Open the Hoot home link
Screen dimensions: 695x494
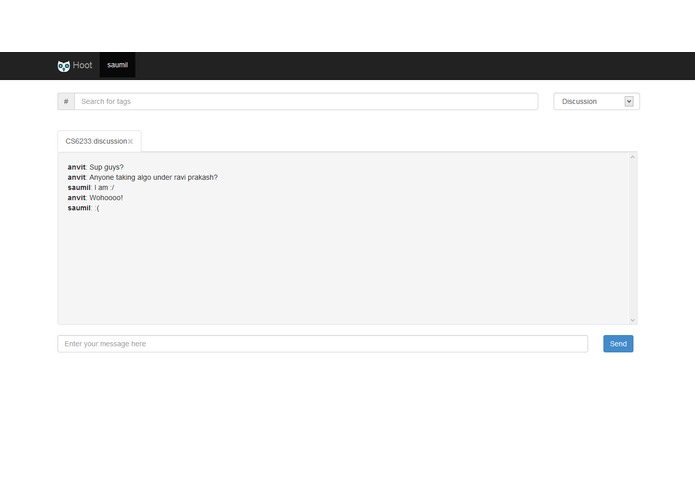(82, 65)
